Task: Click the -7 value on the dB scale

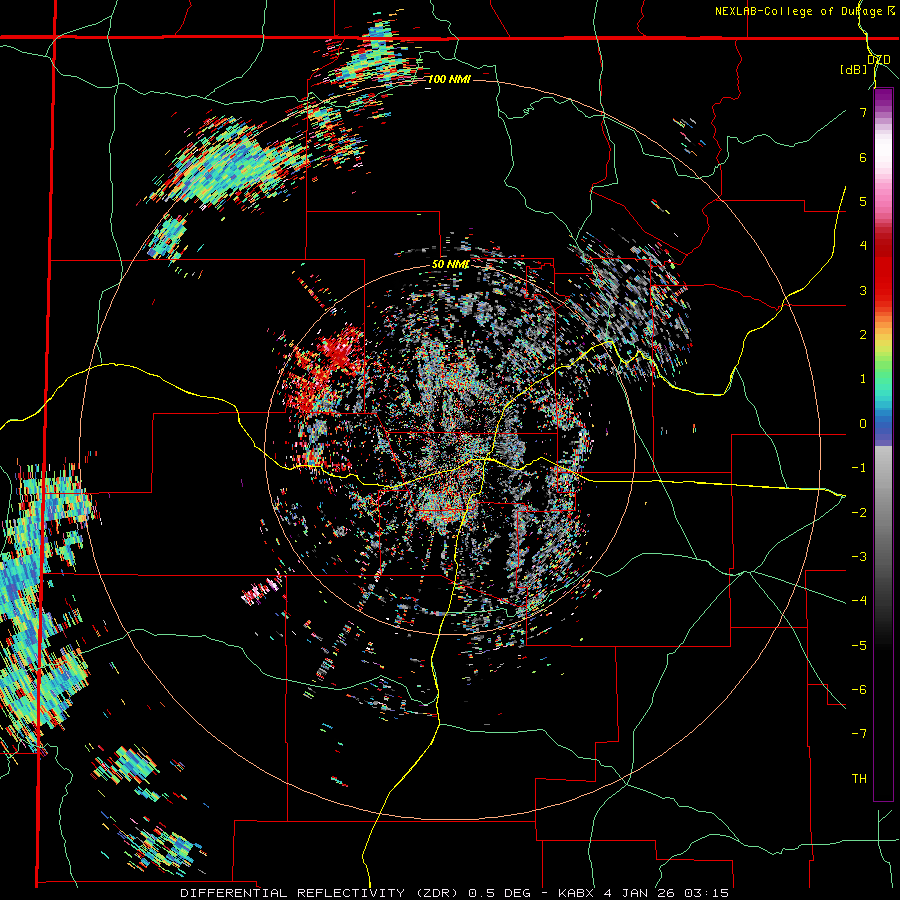Action: tap(859, 734)
